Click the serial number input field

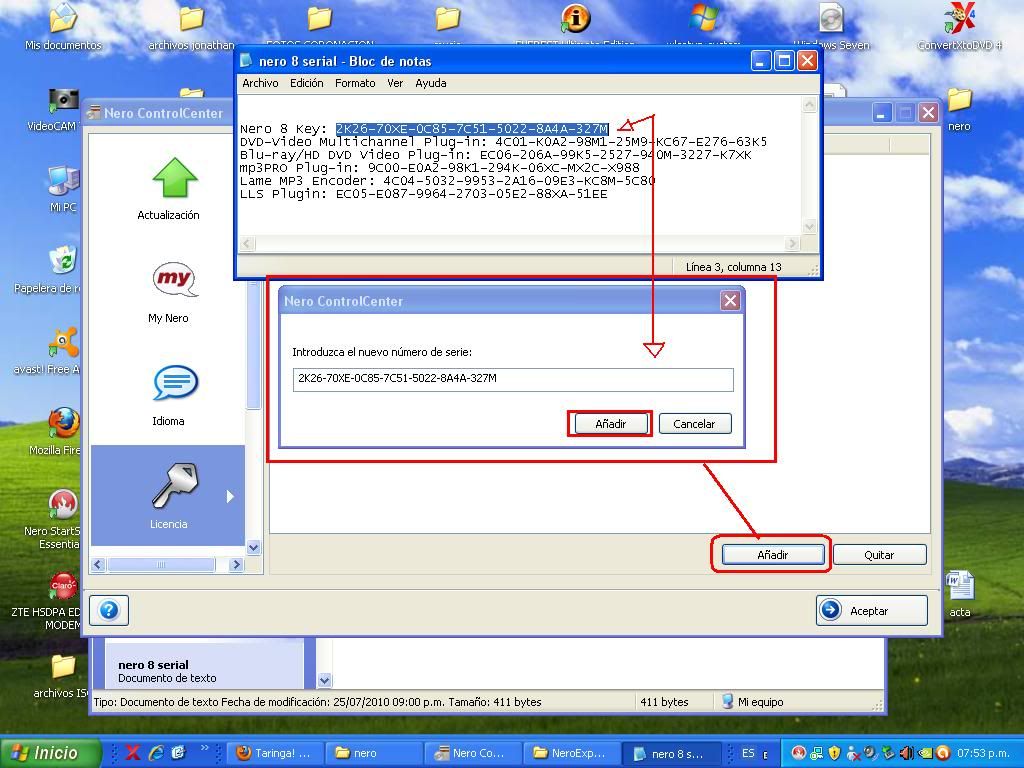coord(513,379)
